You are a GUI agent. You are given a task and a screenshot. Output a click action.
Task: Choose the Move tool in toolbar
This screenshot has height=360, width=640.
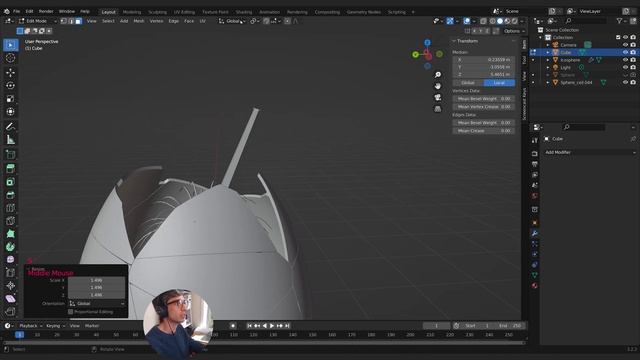pos(11,72)
